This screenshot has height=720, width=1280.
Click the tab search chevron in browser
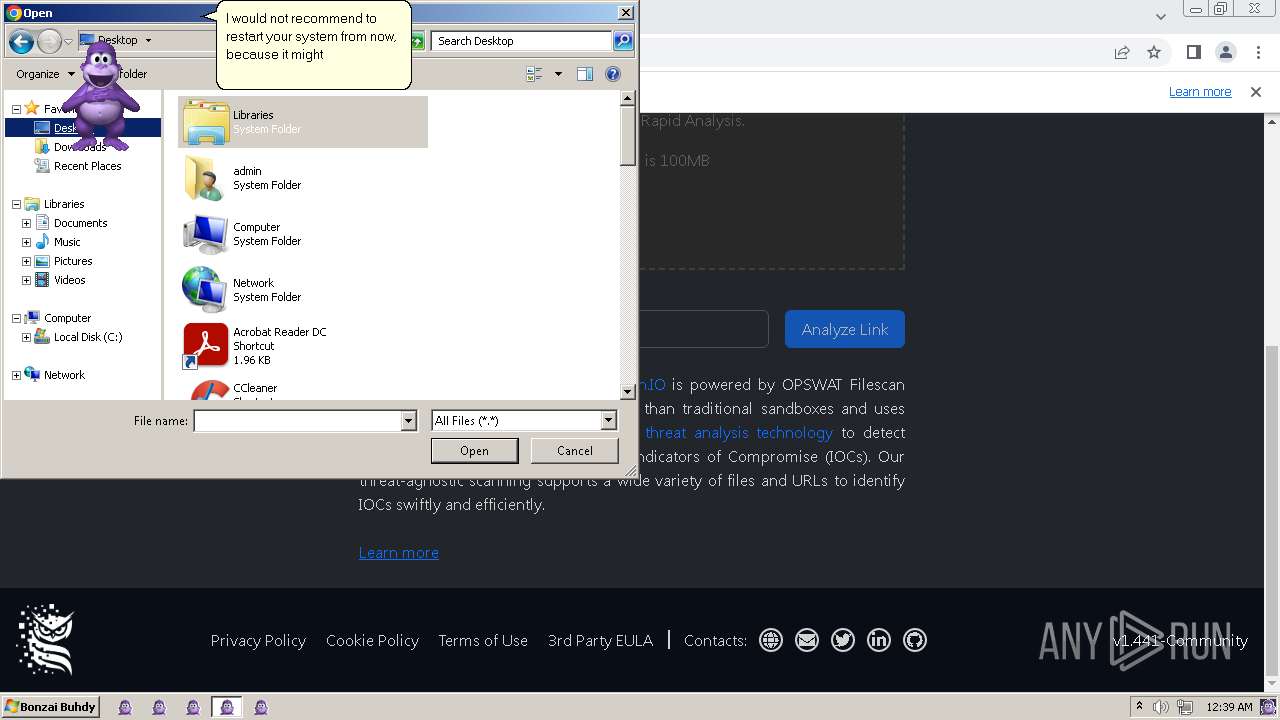coord(1161,16)
